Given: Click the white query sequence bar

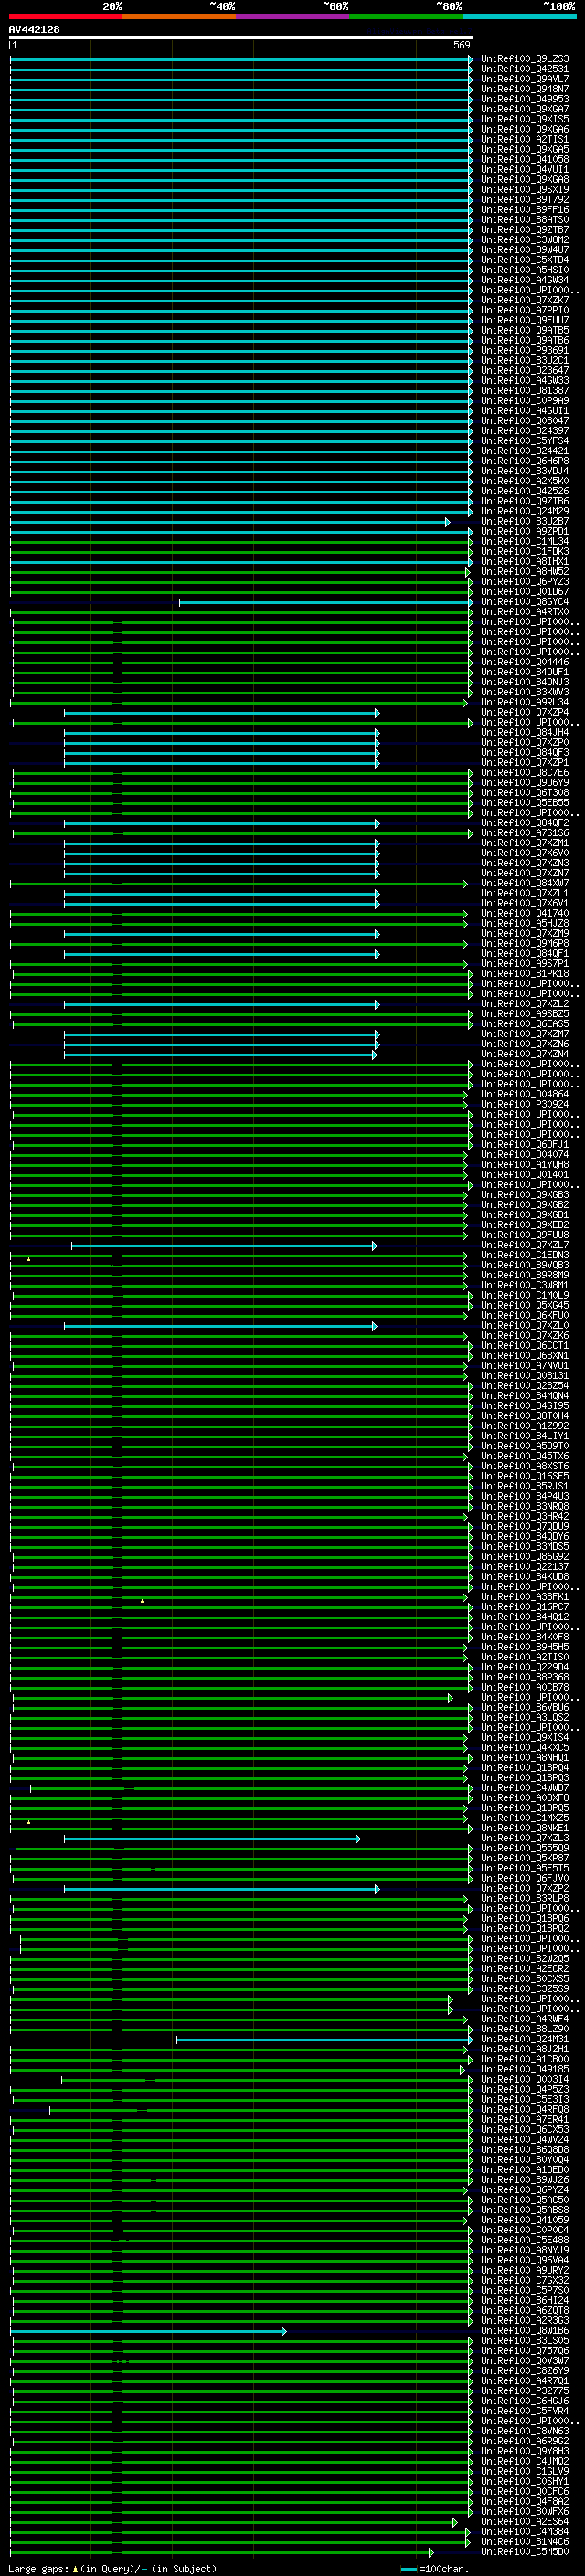Looking at the screenshot, I should 241,37.
